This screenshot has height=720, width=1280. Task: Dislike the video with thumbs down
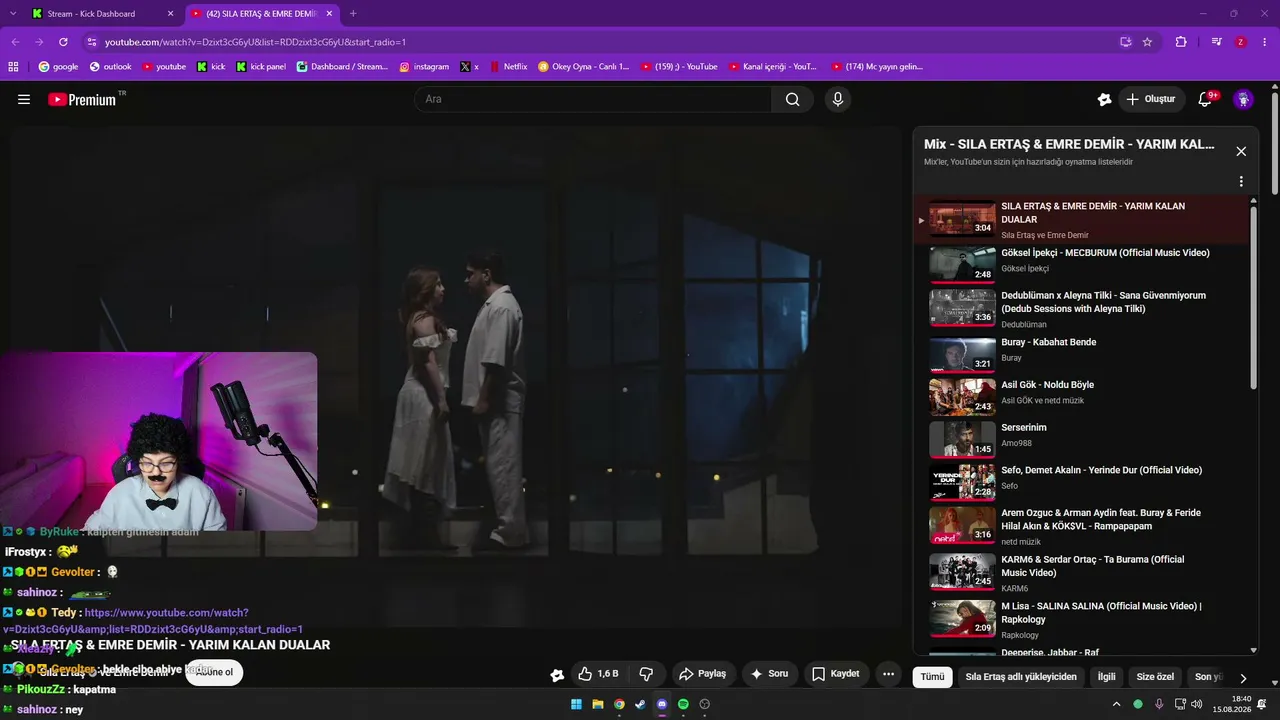(646, 674)
